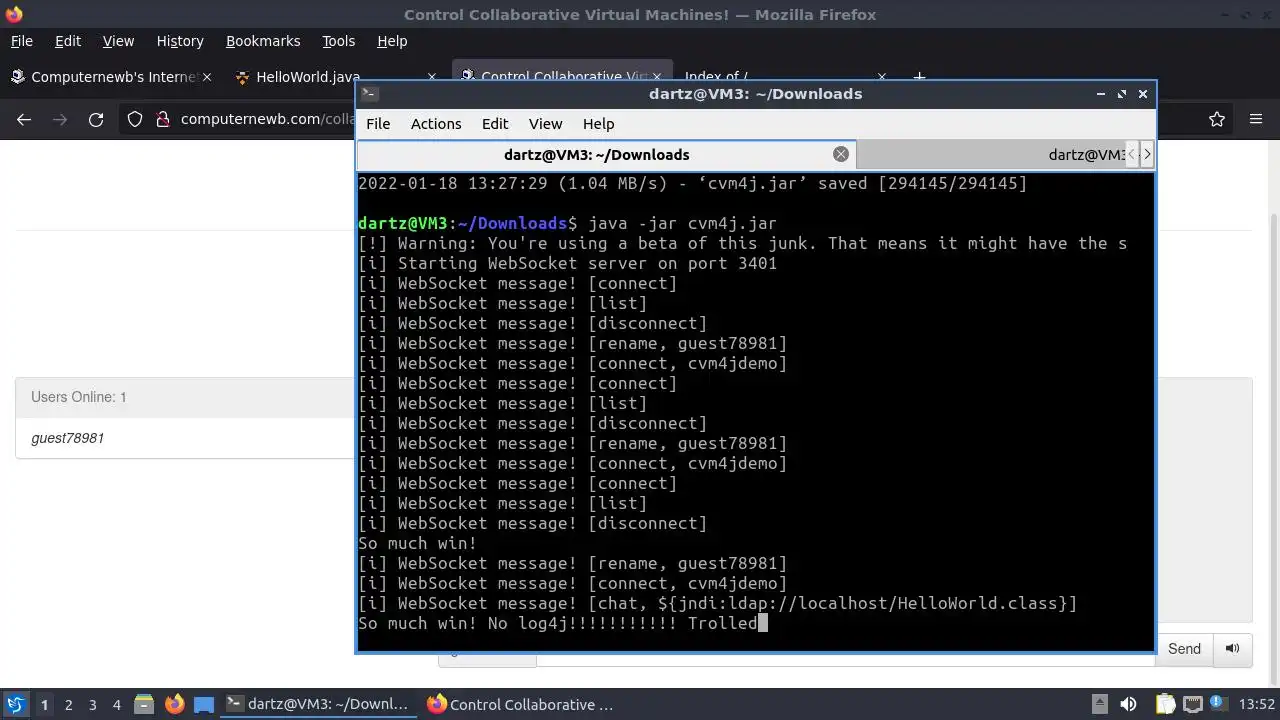
Task: Open the clipboard manager tray icon
Action: pyautogui.click(x=1165, y=704)
